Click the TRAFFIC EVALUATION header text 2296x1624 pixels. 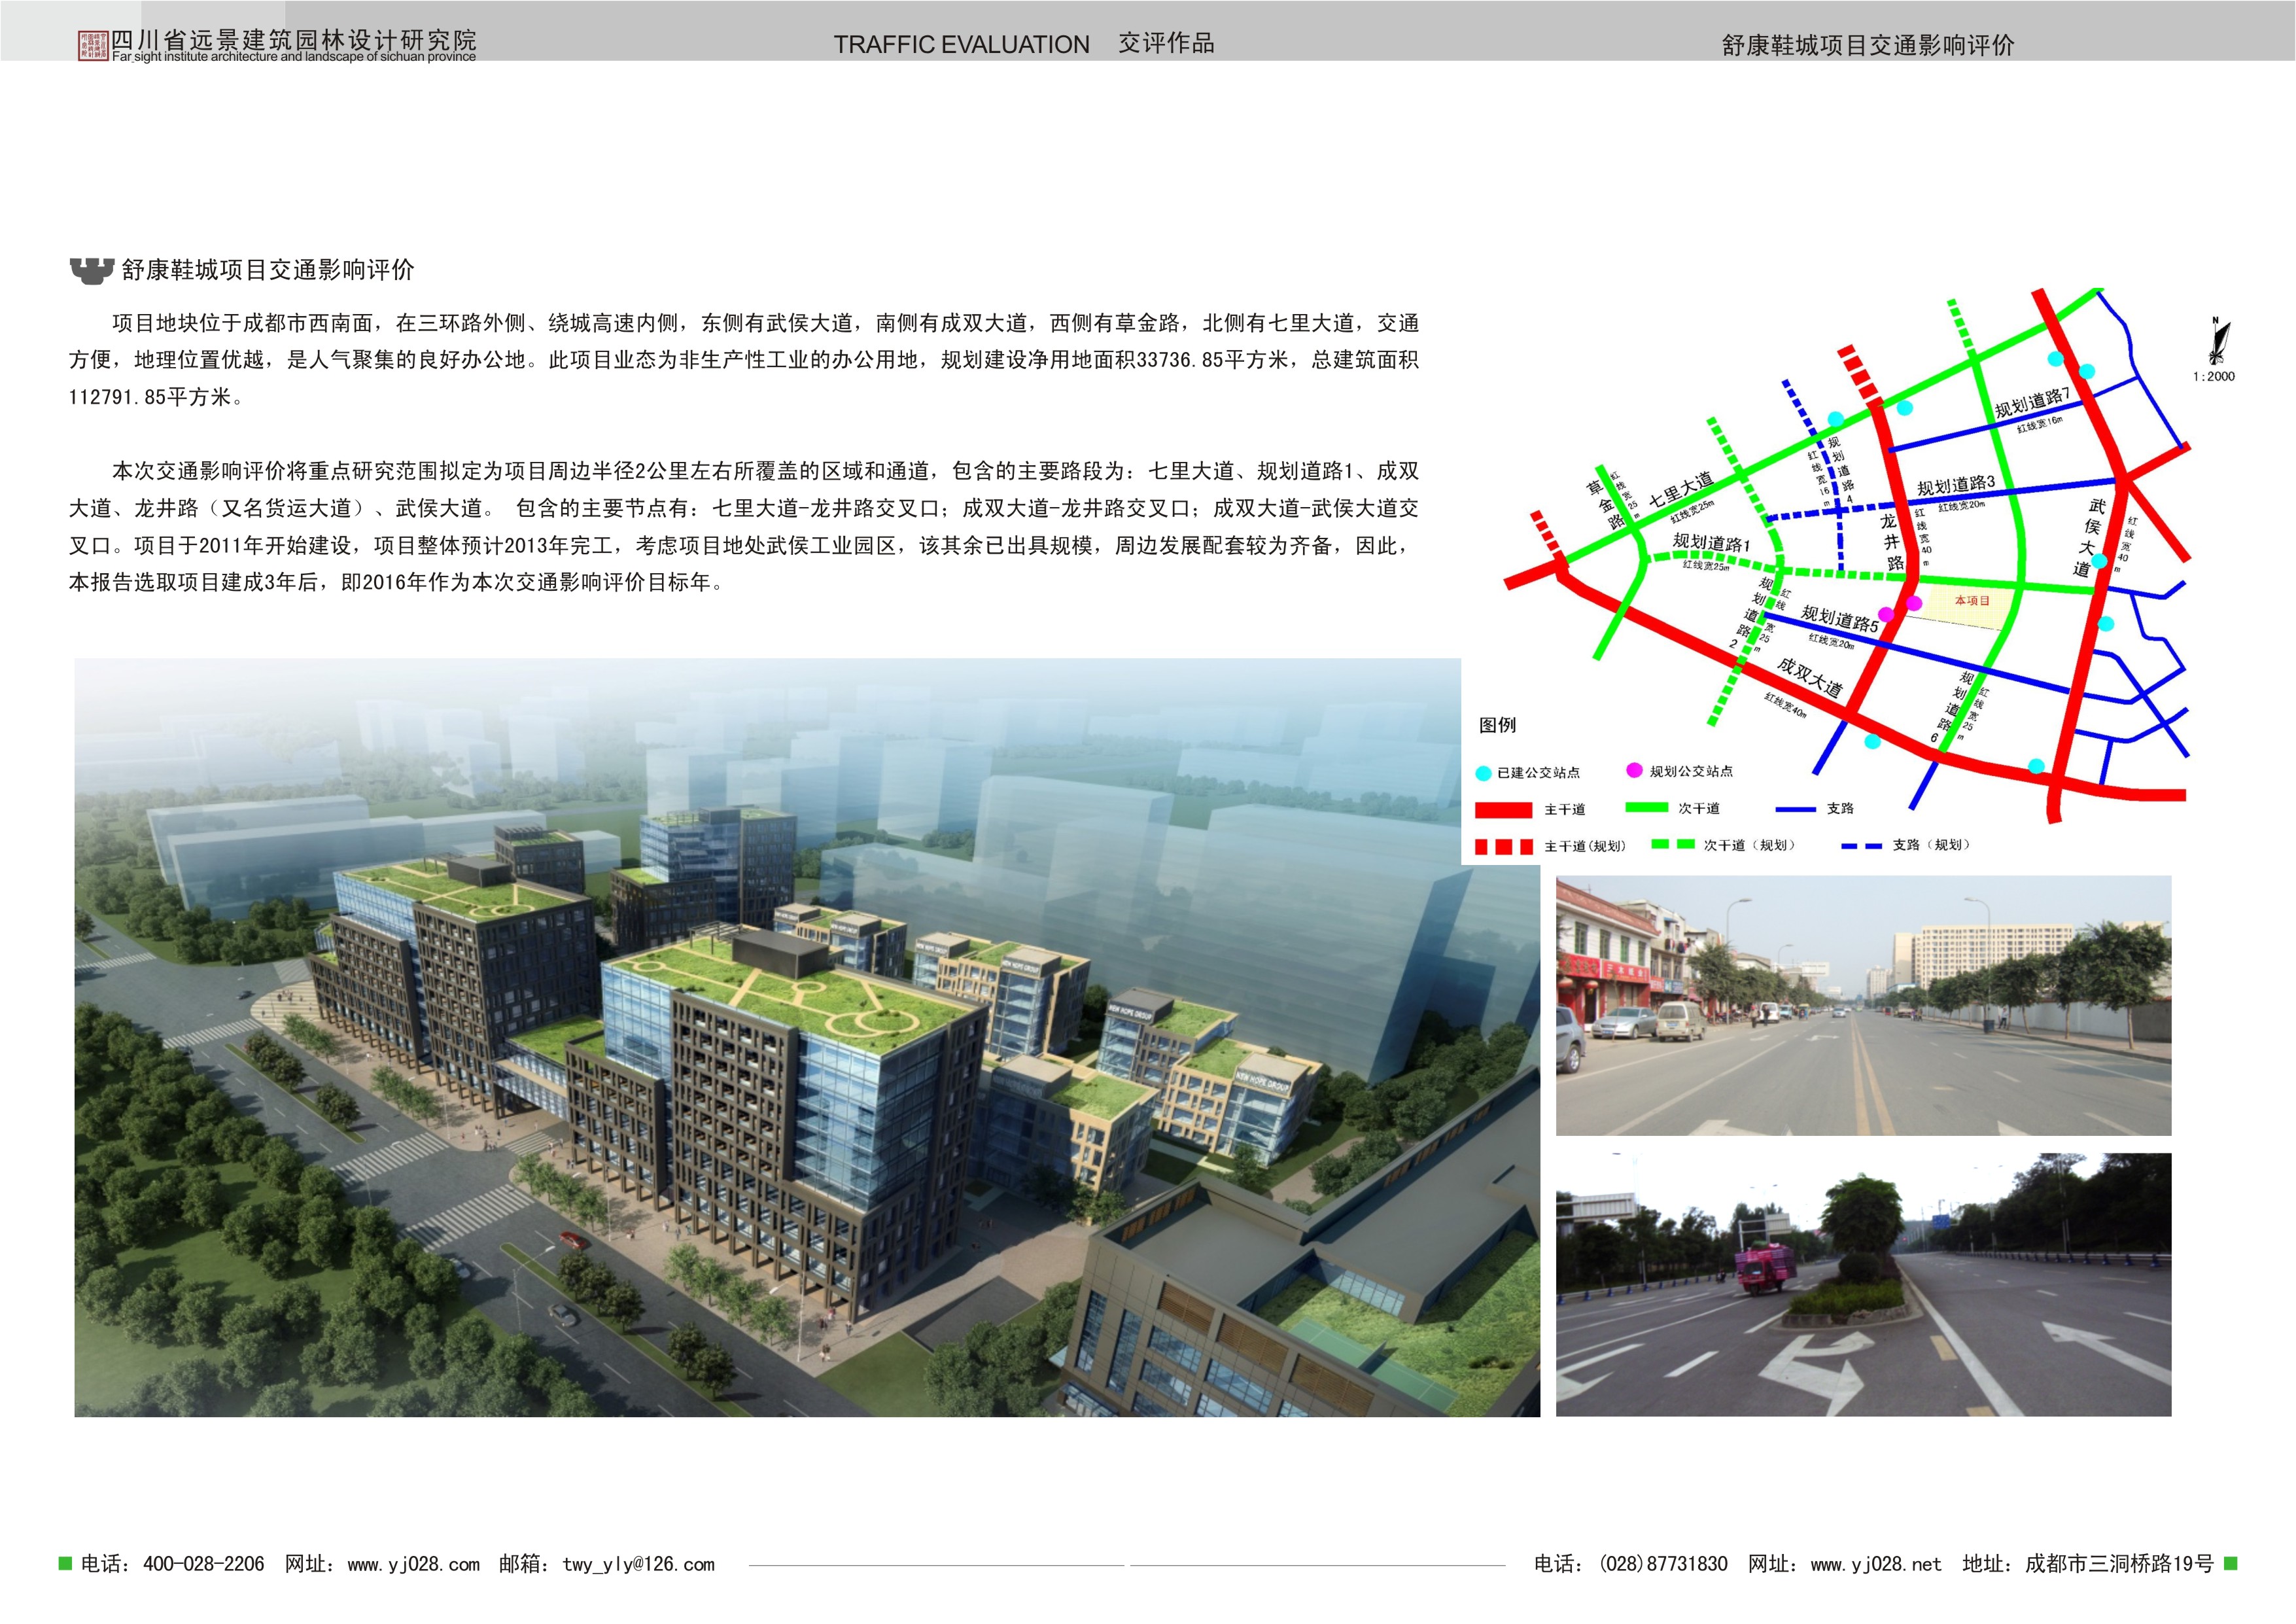pos(961,45)
